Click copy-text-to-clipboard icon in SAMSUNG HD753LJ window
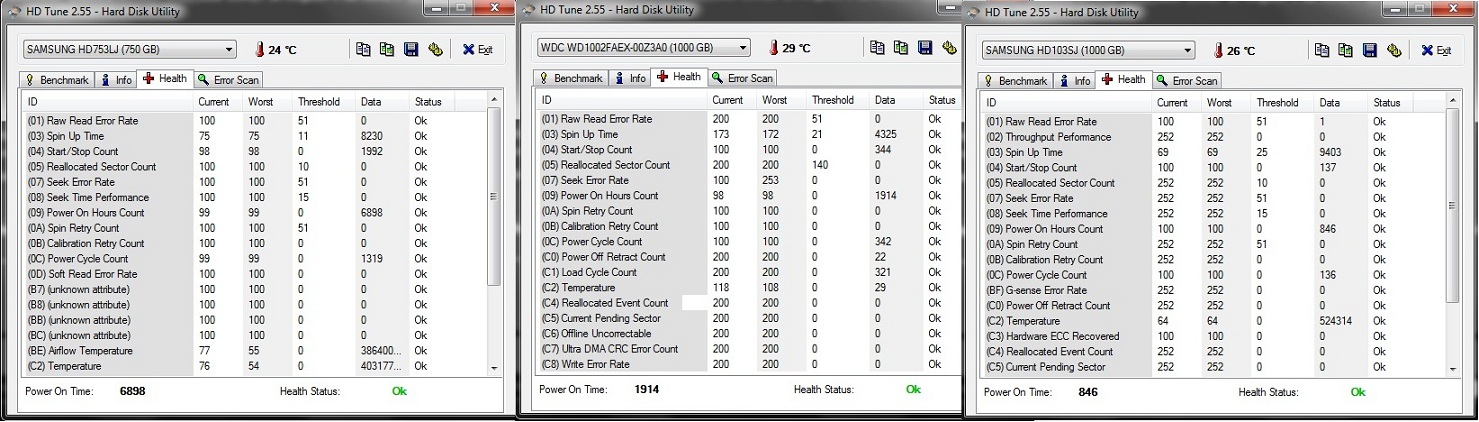Screen dimensions: 1479x422 (x=363, y=49)
